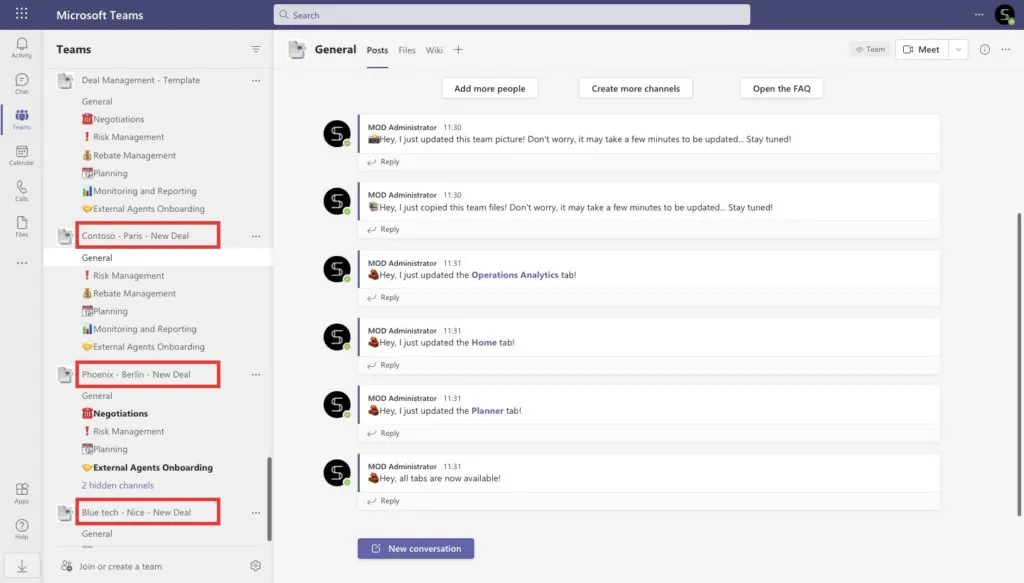Open the FAQ button
Image resolution: width=1024 pixels, height=583 pixels.
point(782,88)
